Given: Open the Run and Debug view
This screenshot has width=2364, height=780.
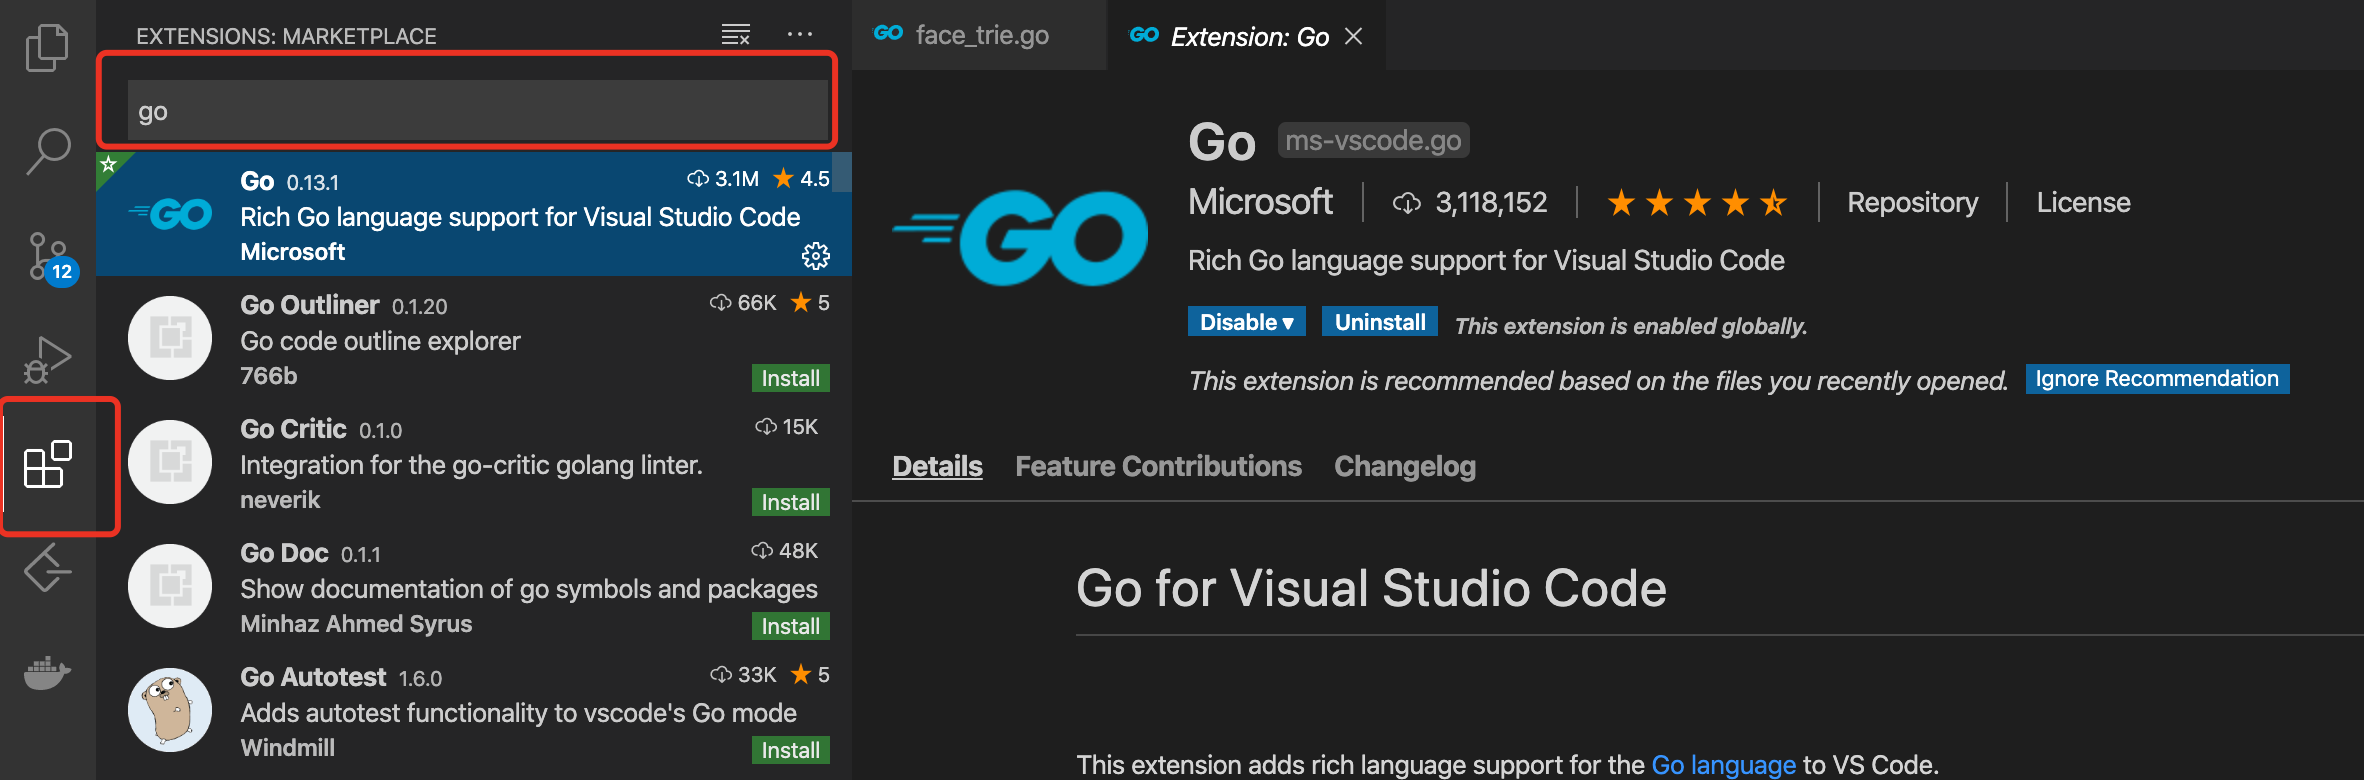Looking at the screenshot, I should pos(47,360).
